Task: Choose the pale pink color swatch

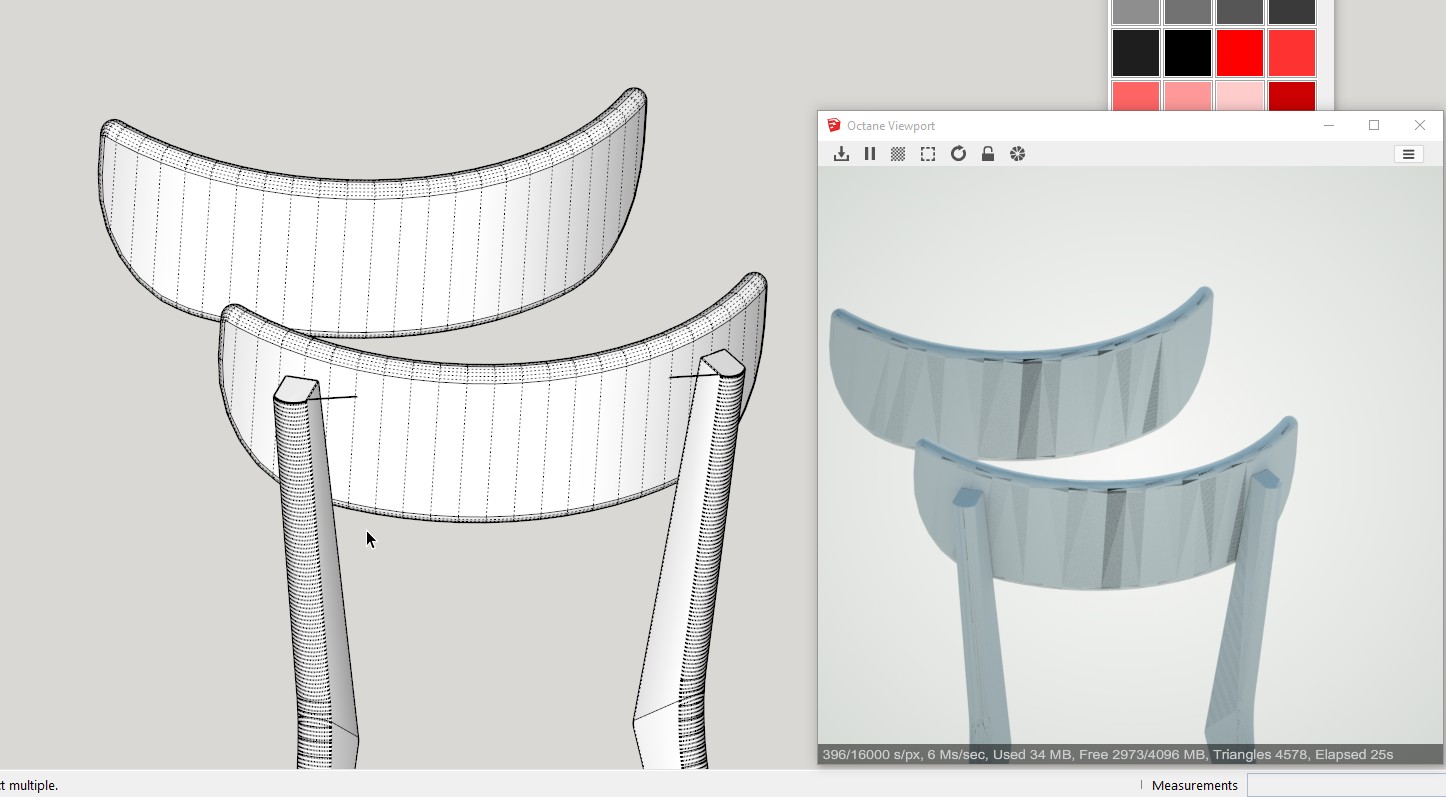Action: [1240, 96]
